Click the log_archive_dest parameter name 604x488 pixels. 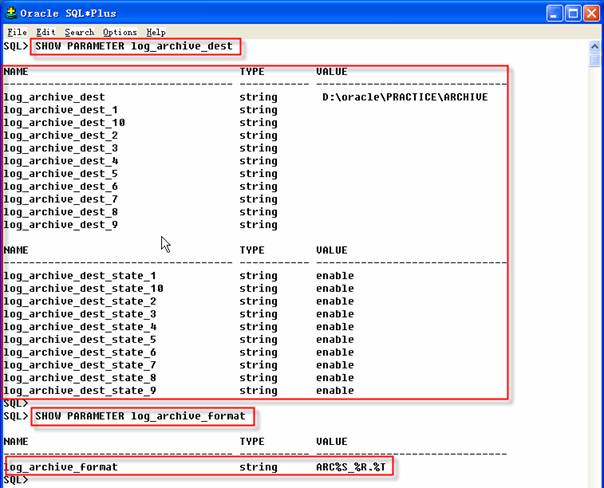54,97
